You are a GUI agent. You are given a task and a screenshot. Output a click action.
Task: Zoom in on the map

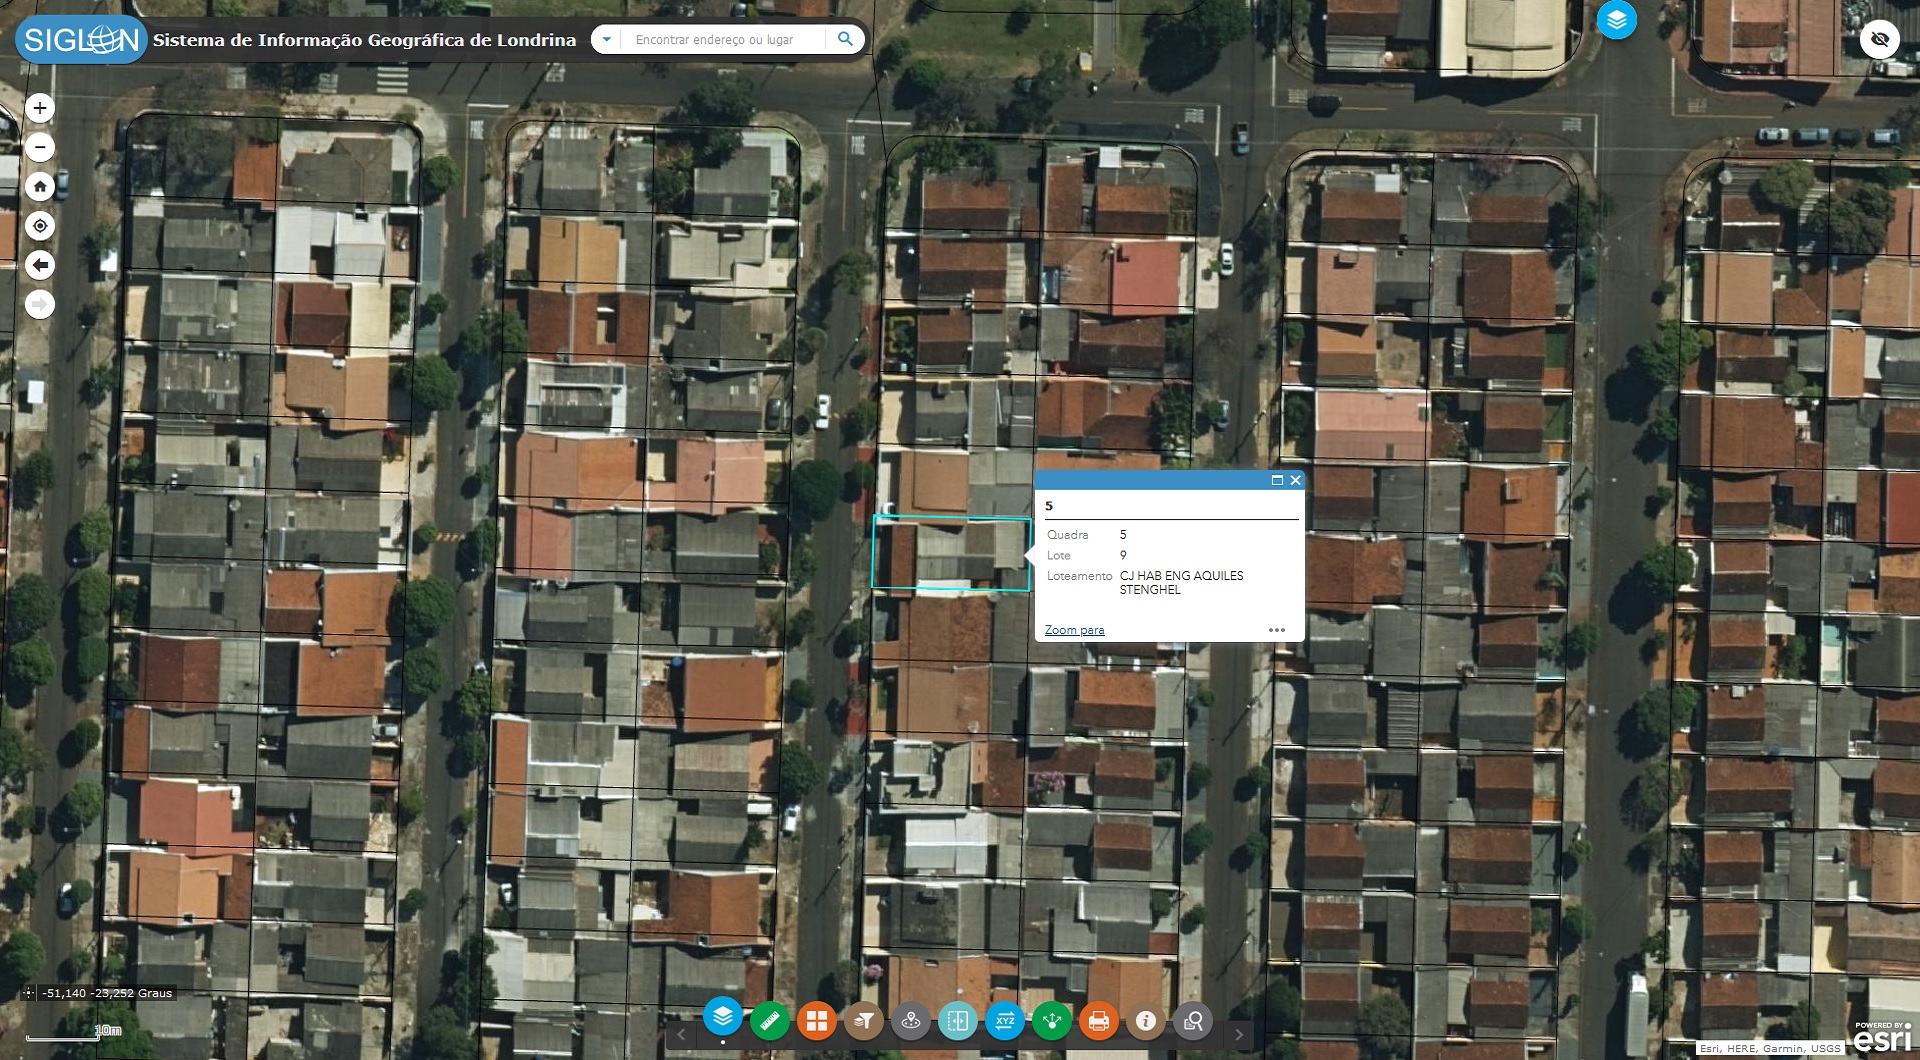[x=40, y=108]
